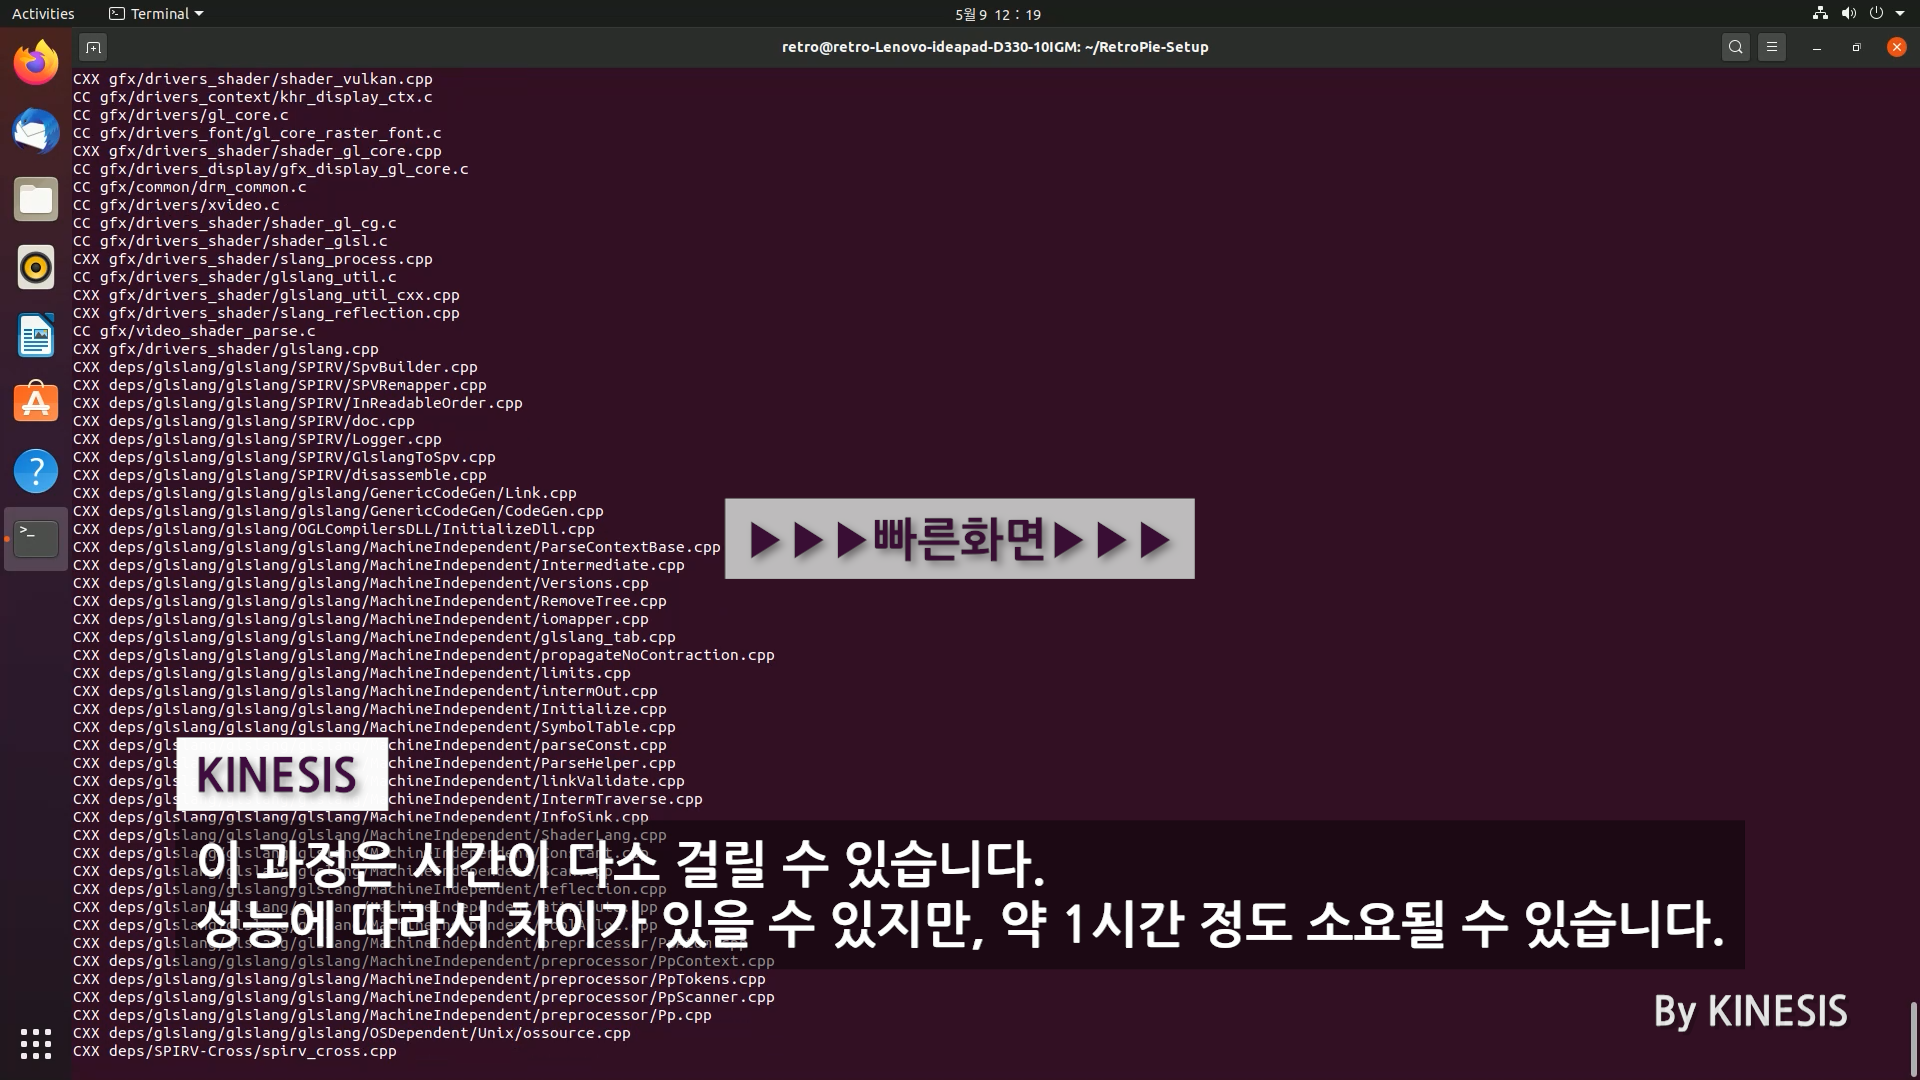Open the Activities overview

point(43,14)
